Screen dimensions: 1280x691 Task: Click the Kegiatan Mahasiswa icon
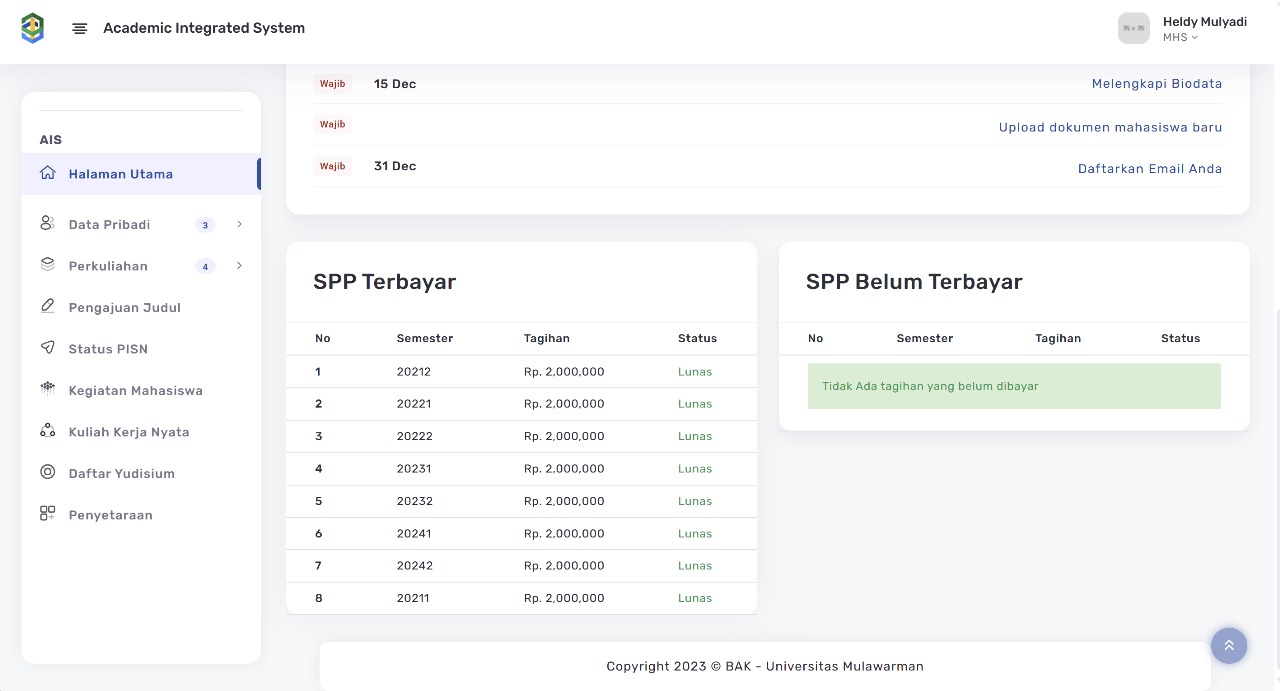47,390
